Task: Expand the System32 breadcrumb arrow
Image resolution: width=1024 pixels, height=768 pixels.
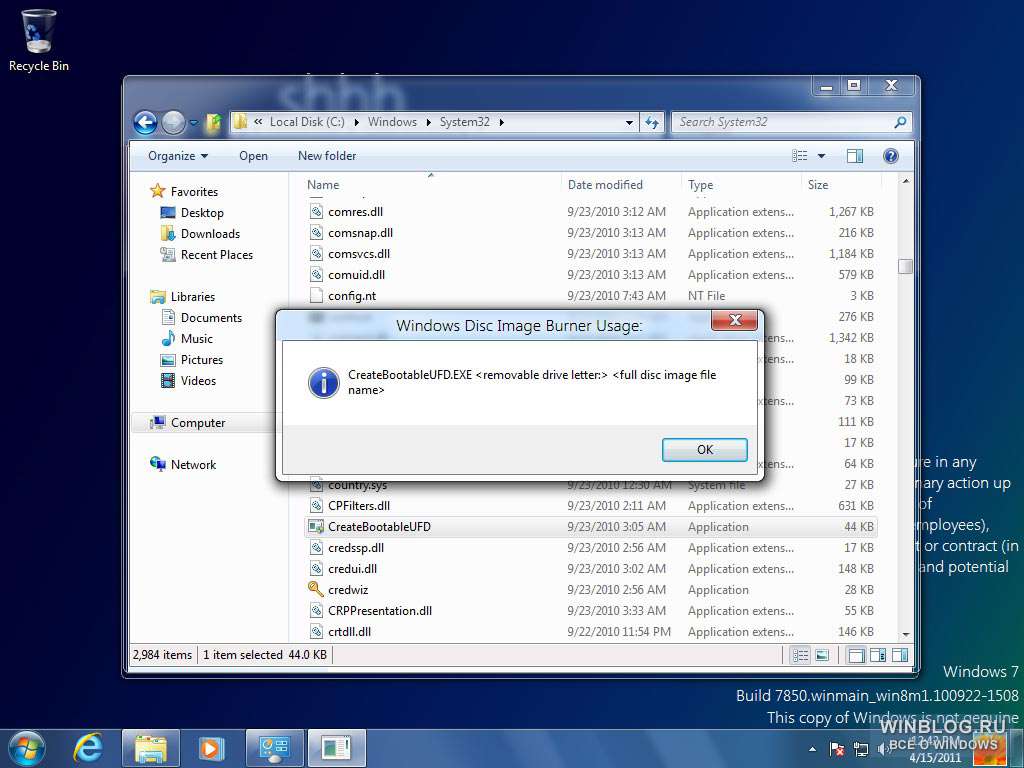Action: pyautogui.click(x=502, y=122)
